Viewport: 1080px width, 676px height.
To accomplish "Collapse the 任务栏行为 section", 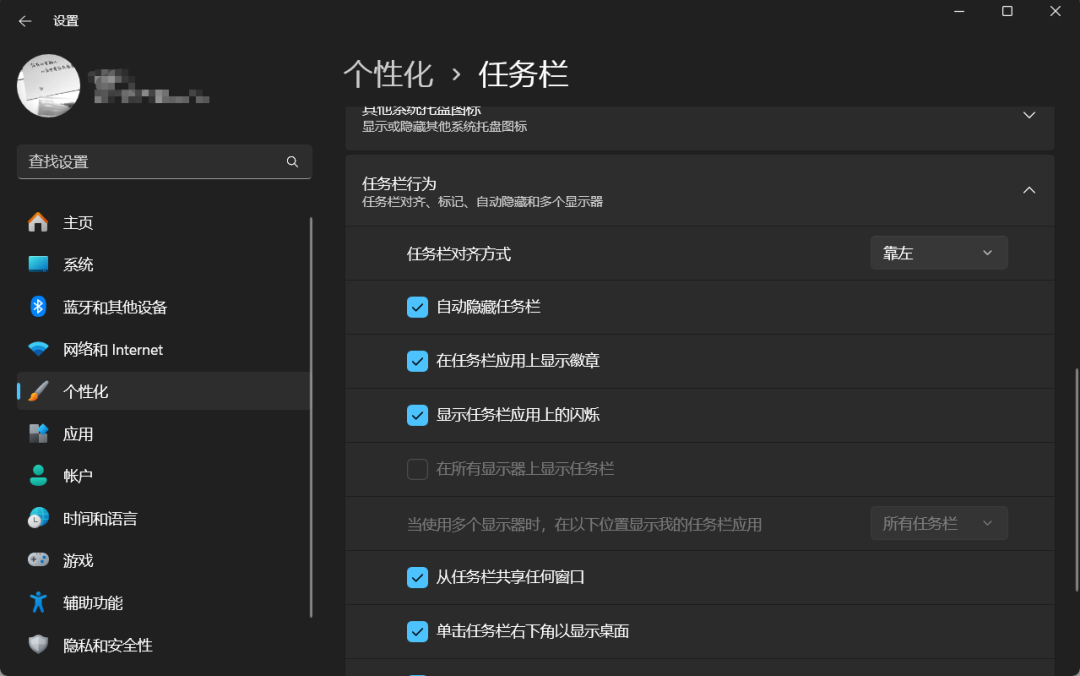I will click(x=1028, y=189).
